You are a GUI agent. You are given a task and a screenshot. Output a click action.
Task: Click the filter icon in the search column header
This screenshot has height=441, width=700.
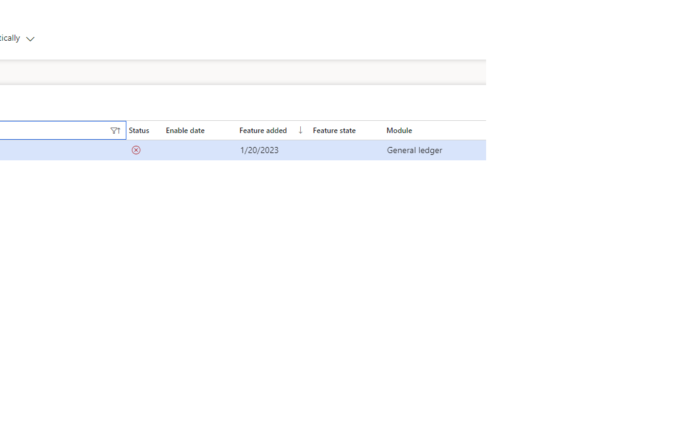click(x=115, y=130)
